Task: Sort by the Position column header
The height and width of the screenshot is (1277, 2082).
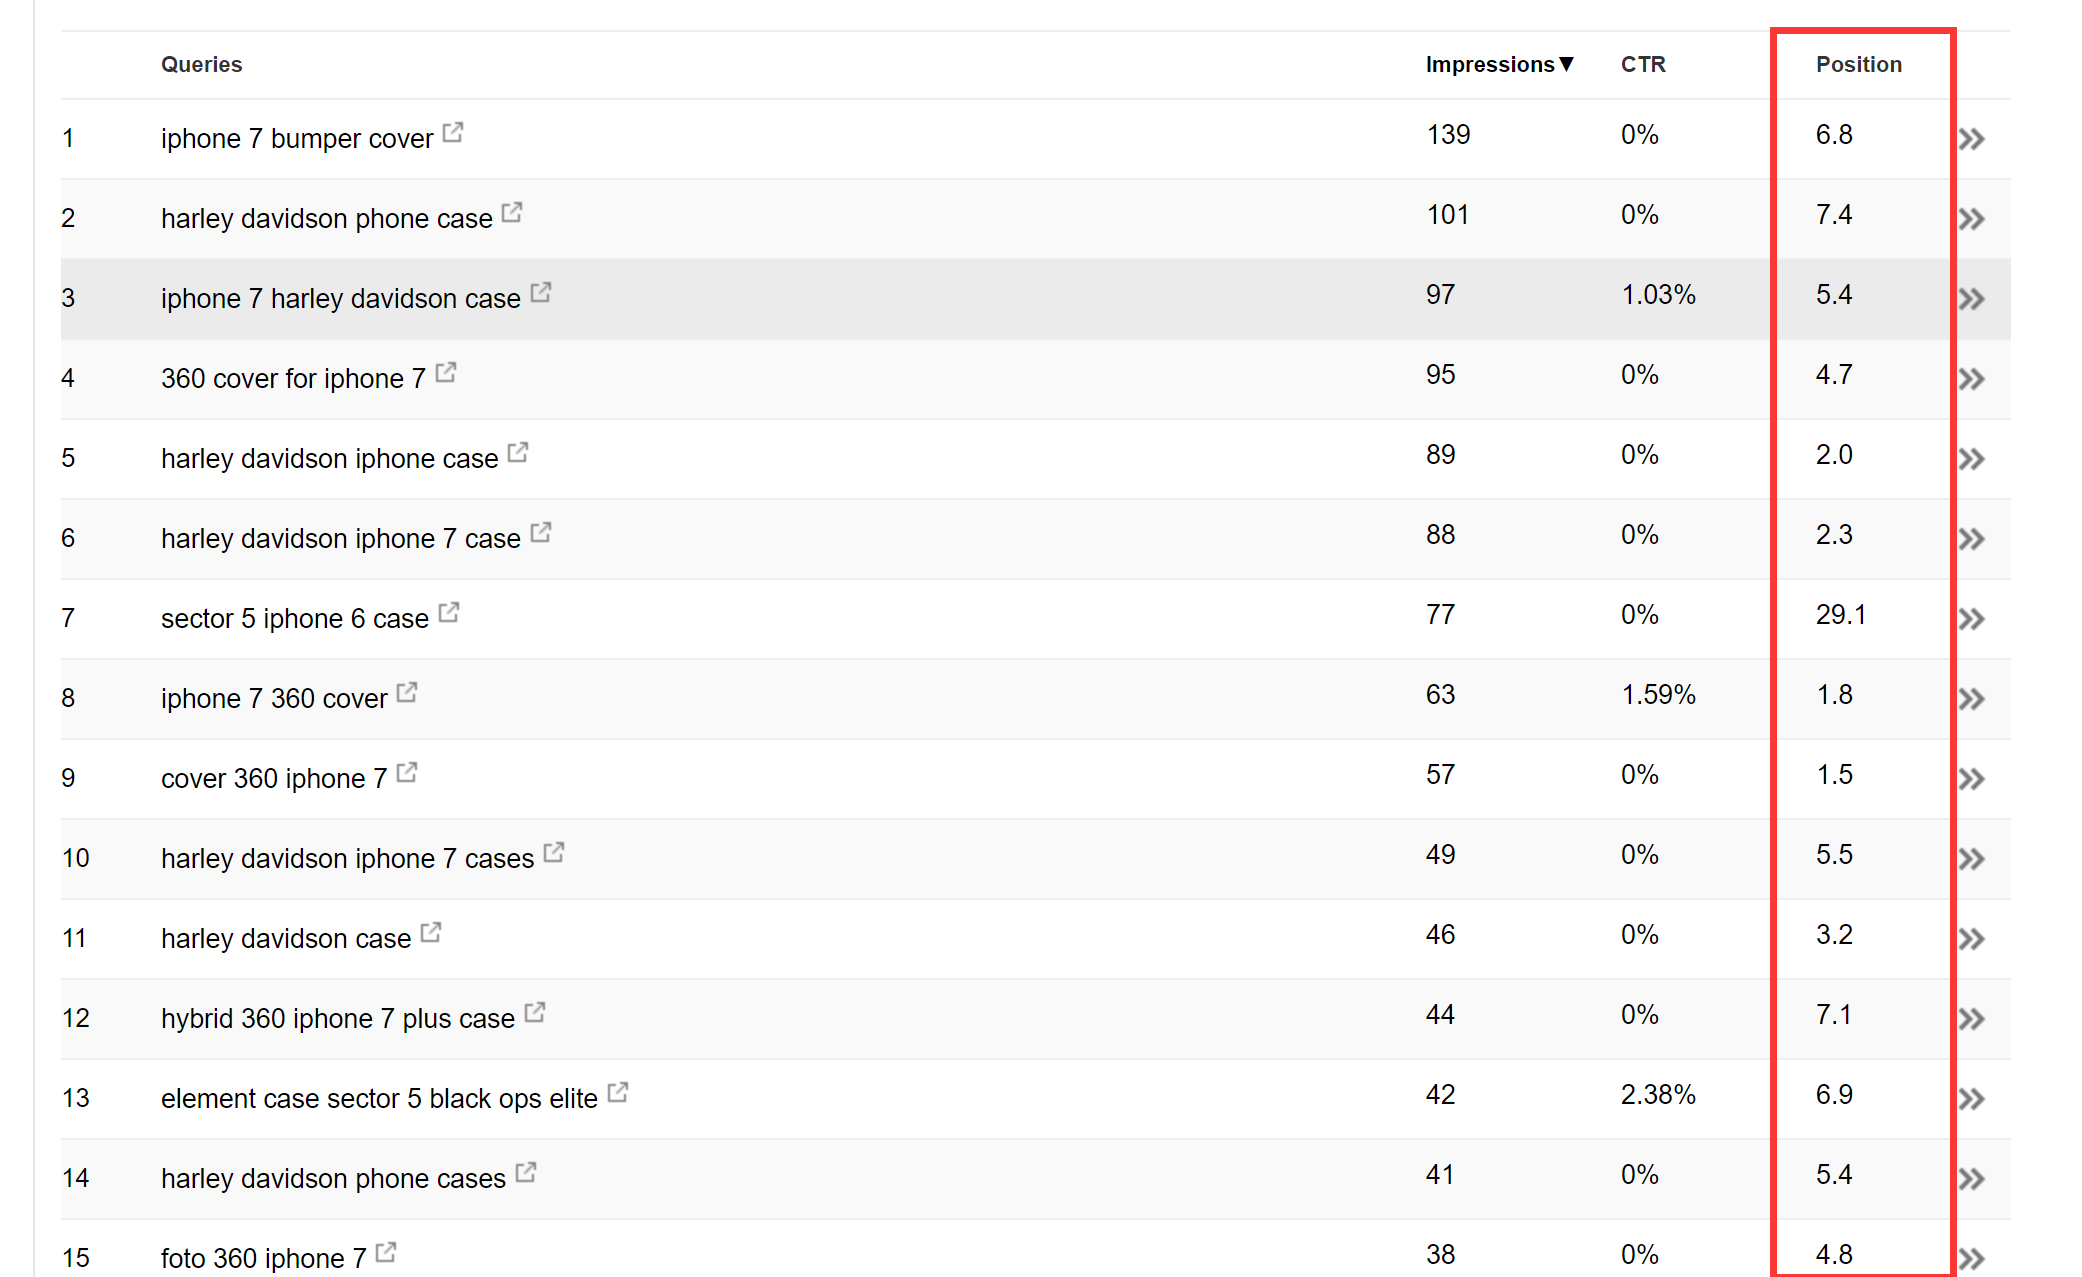Action: pyautogui.click(x=1858, y=64)
